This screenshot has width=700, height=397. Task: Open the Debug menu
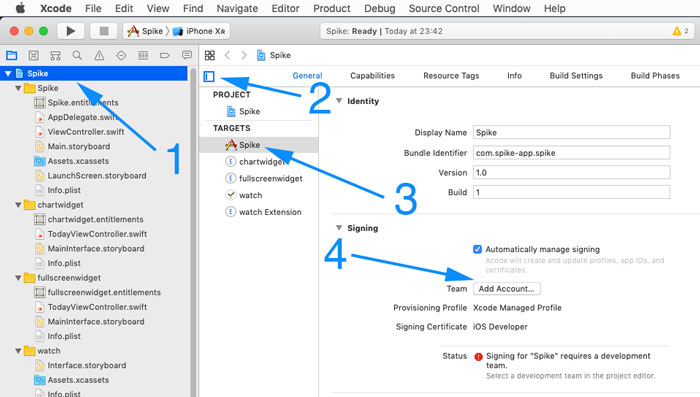[x=379, y=8]
